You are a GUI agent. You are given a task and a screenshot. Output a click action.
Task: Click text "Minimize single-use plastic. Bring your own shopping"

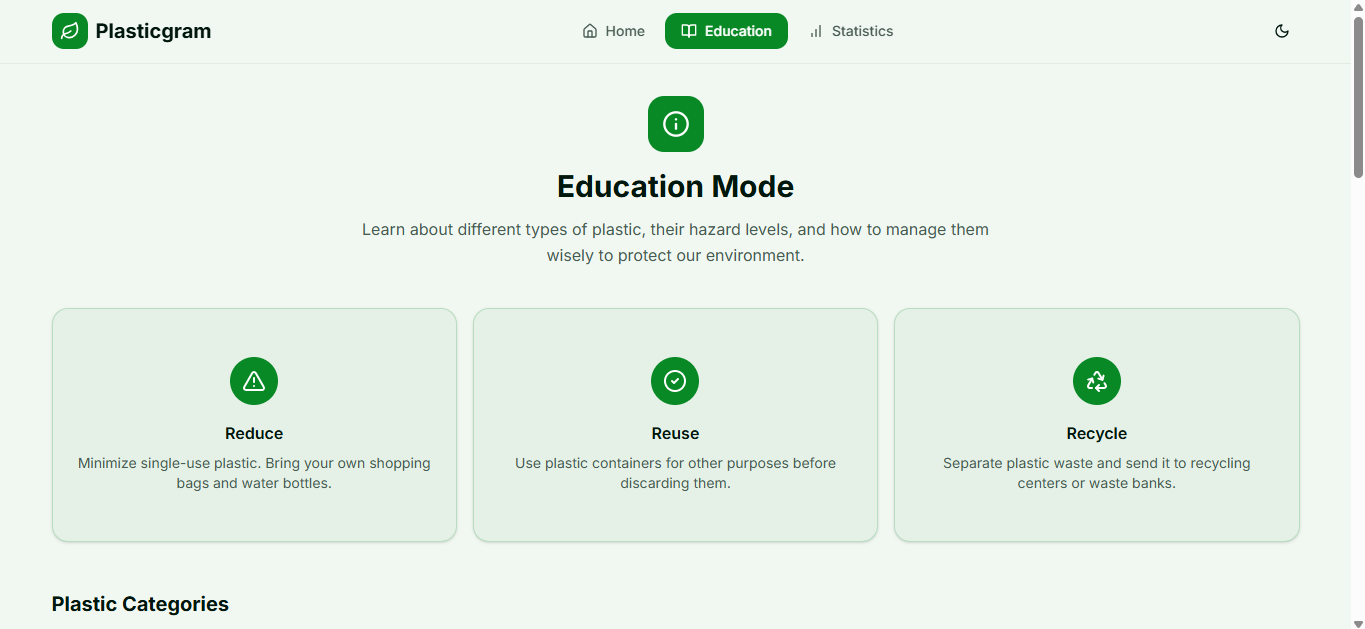(x=254, y=463)
